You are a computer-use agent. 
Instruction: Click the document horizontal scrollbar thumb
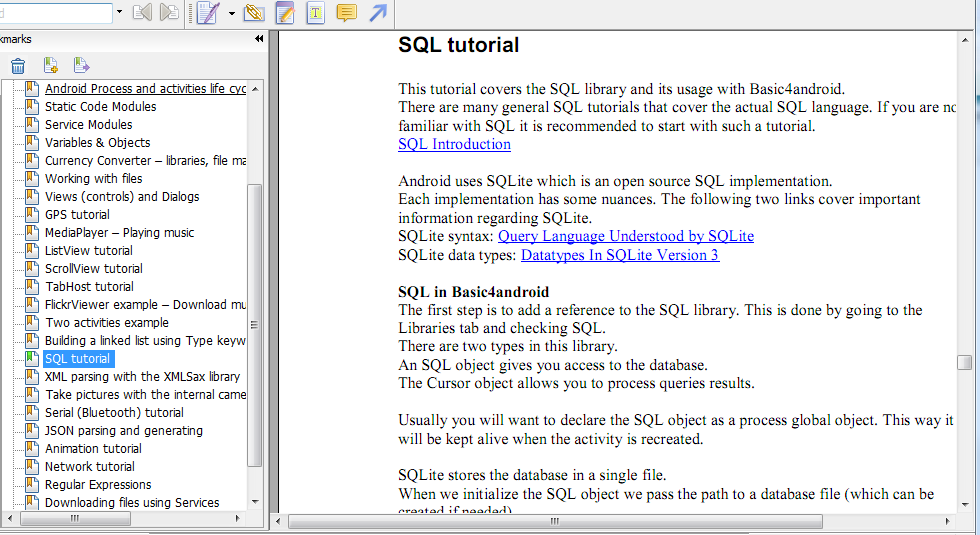point(555,521)
